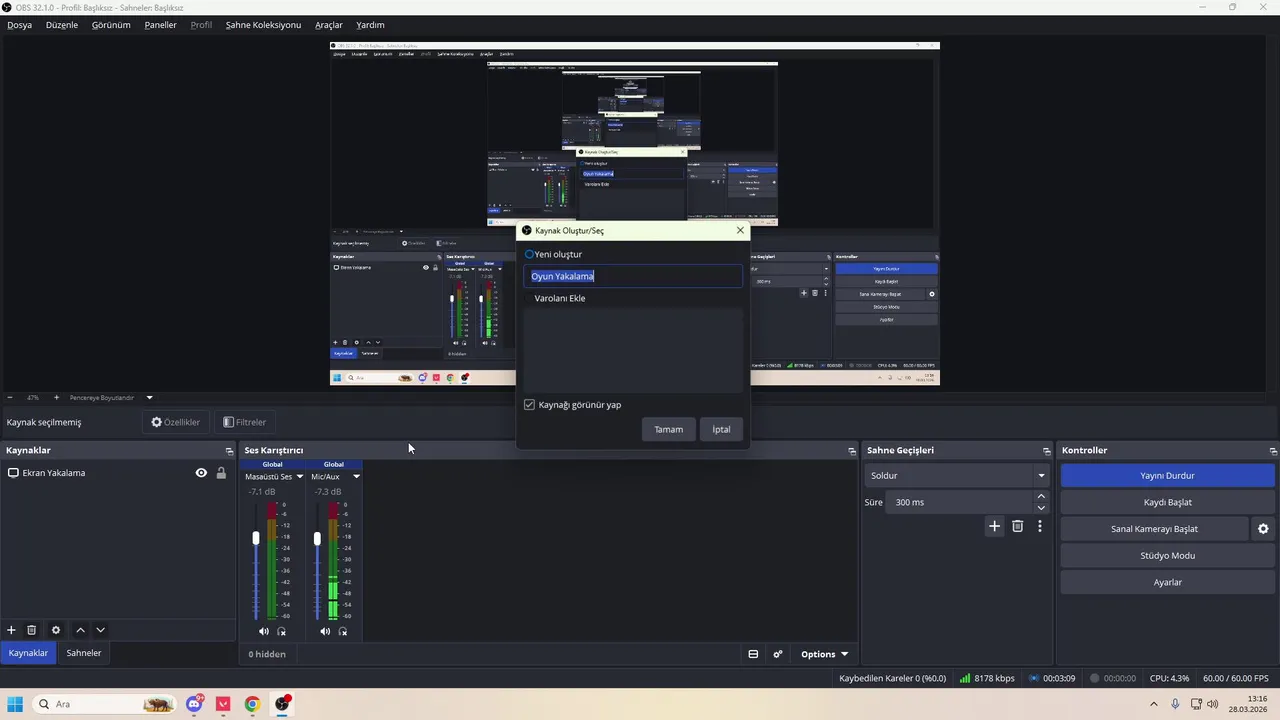
Task: Uncheck Kaynağı görünür yap checkbox
Action: pyautogui.click(x=529, y=405)
